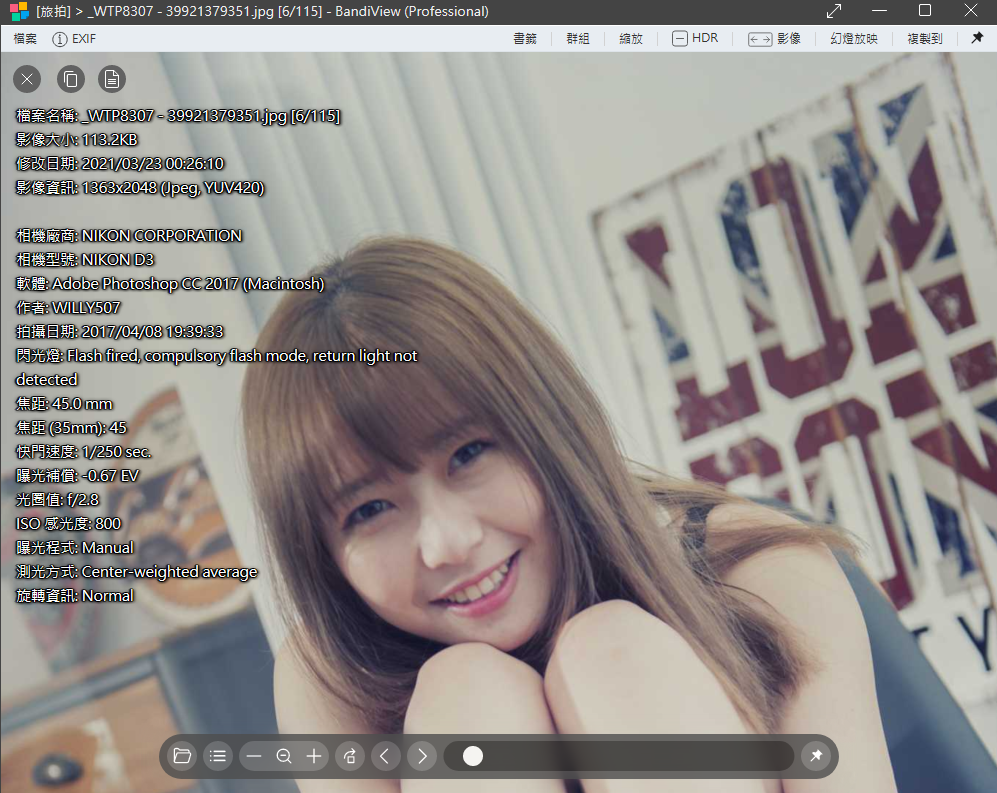Show the image list in bottom toolbar
This screenshot has width=997, height=793.
[218, 756]
